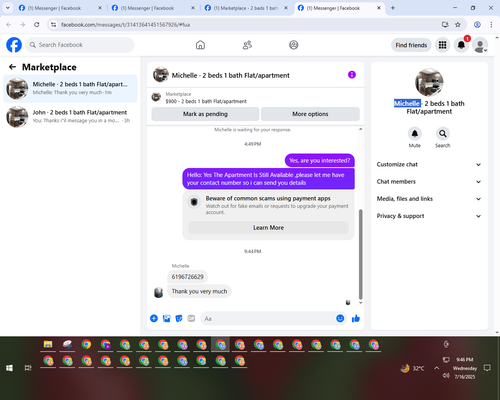This screenshot has height=400, width=500.
Task: Expand Privacy & support section
Action: click(429, 216)
